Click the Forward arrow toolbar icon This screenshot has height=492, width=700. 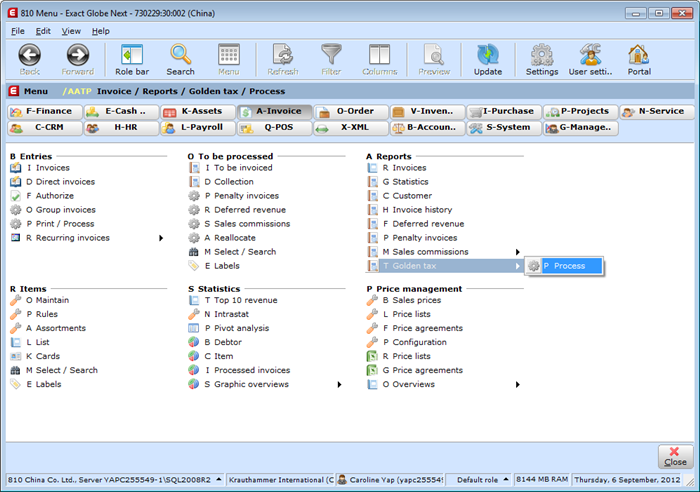(78, 55)
